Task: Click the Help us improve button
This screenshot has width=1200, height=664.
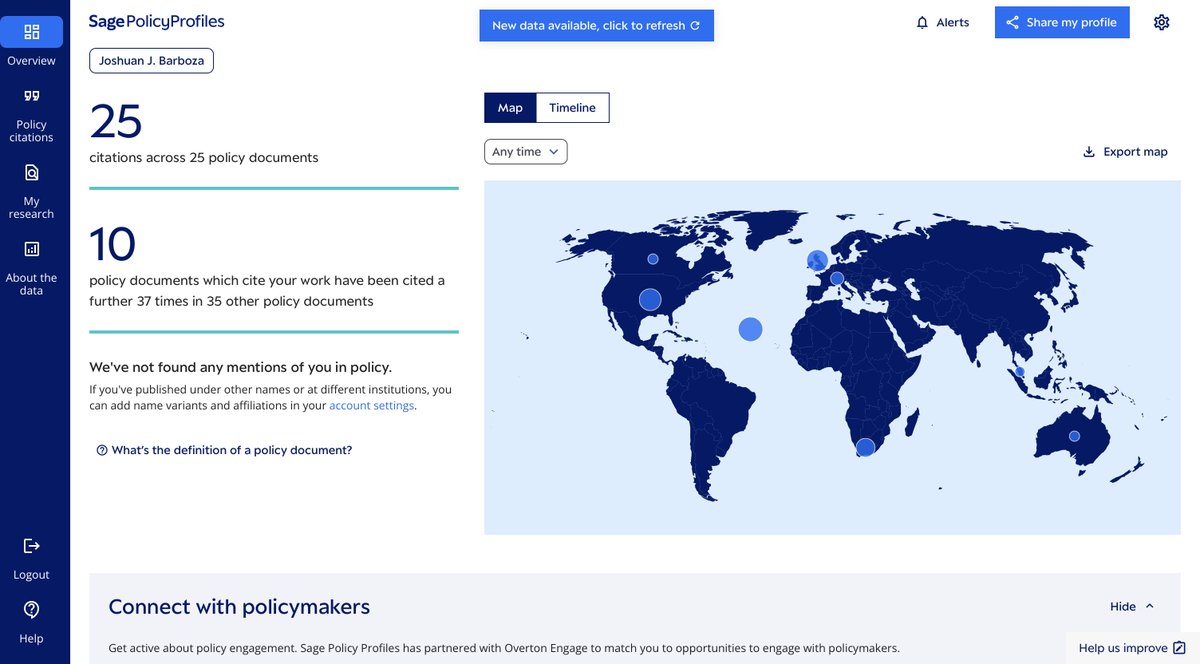Action: pos(1132,648)
